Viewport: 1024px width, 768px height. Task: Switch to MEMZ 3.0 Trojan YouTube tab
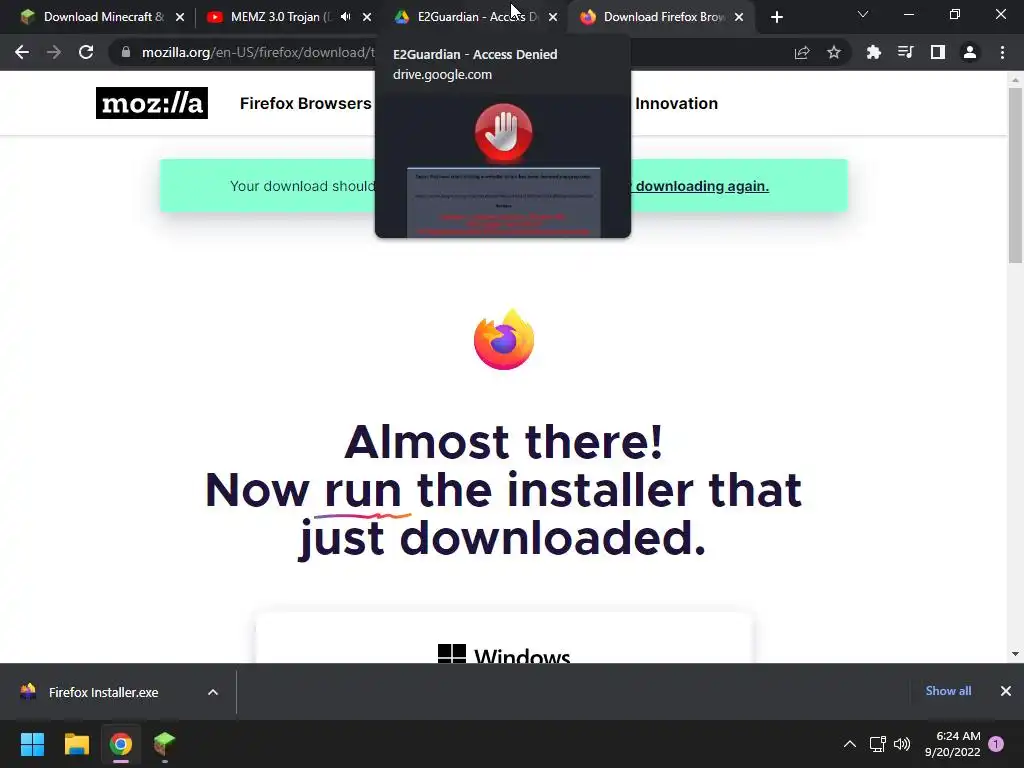point(281,17)
